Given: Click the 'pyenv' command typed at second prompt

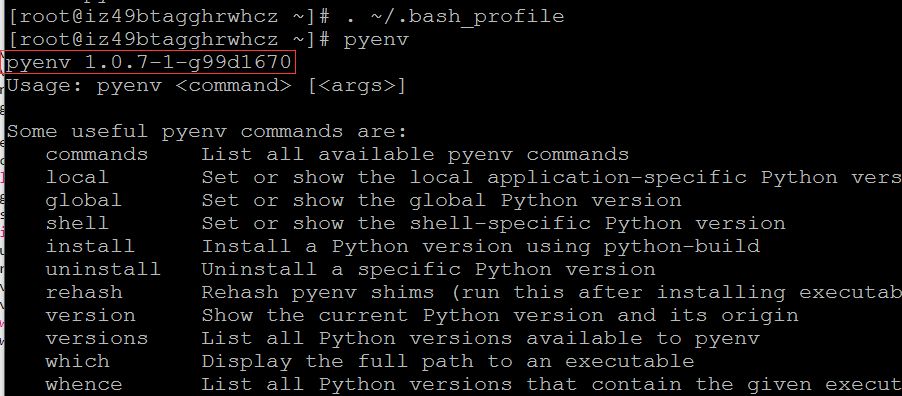Looking at the screenshot, I should [376, 40].
